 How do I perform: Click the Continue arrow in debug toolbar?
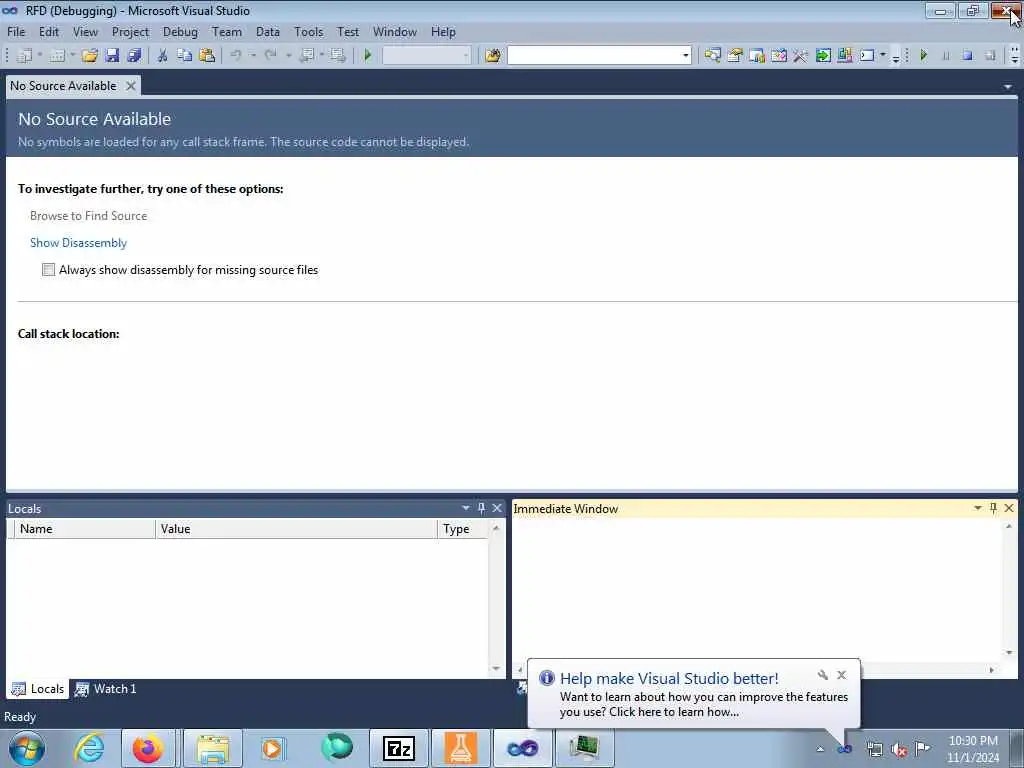923,56
